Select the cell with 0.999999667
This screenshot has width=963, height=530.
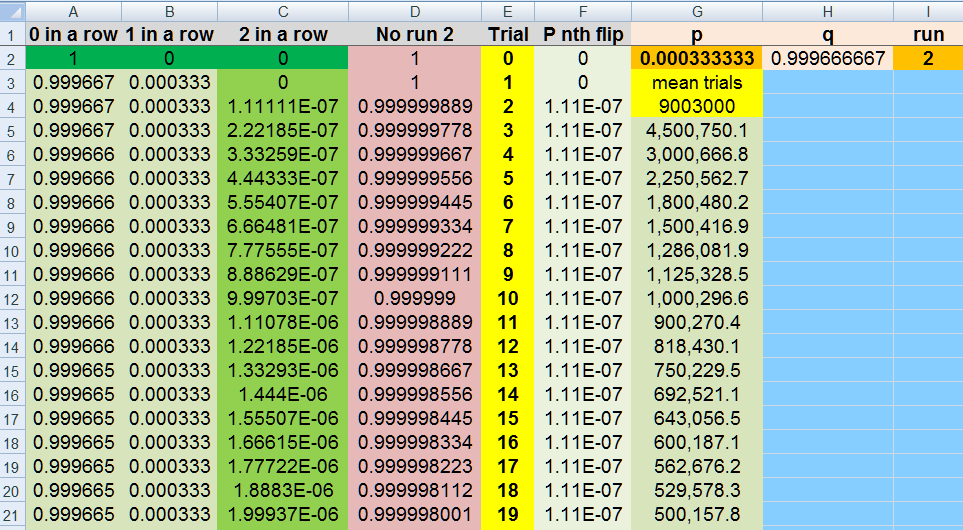point(415,154)
